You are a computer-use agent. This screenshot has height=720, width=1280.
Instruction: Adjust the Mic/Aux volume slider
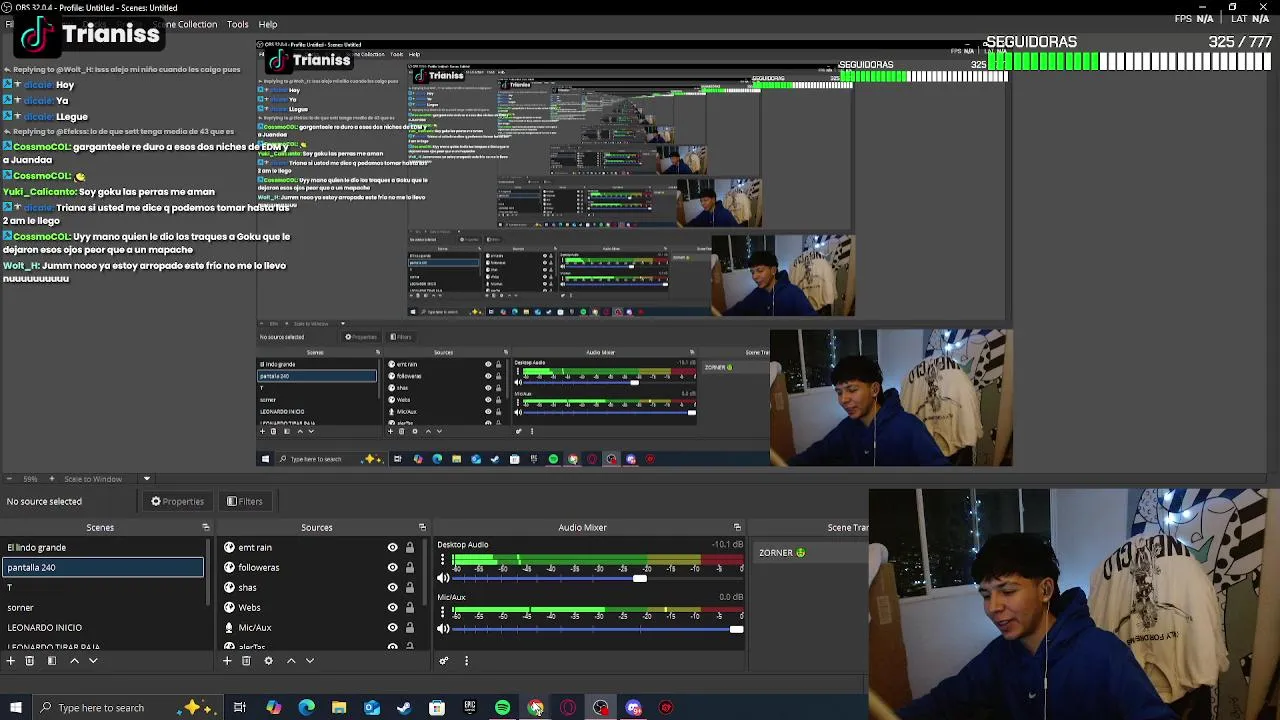tap(737, 629)
